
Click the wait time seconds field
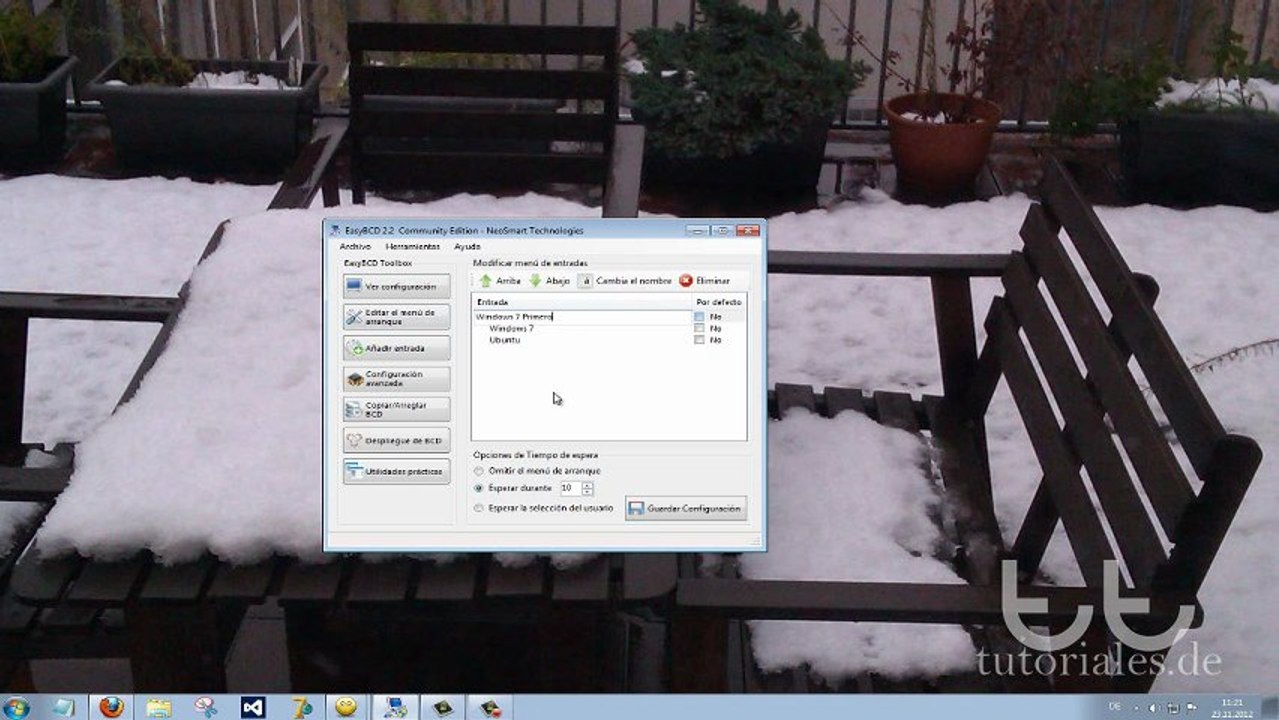click(570, 488)
